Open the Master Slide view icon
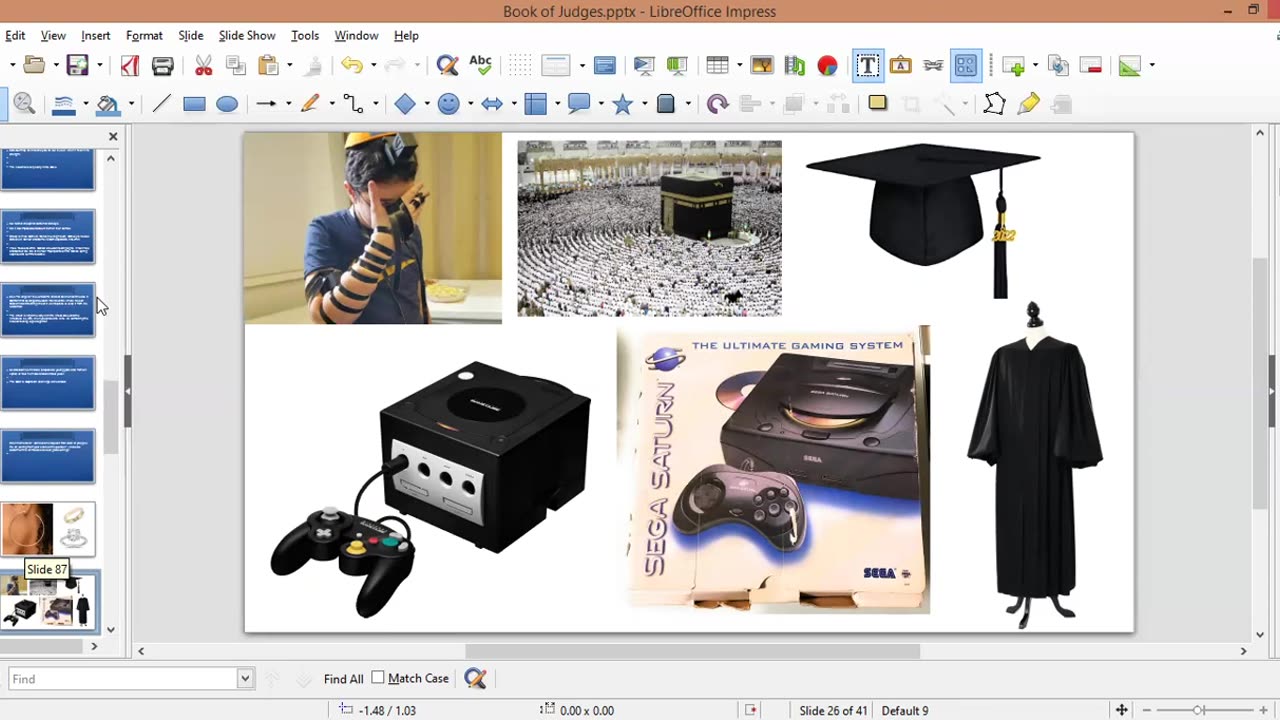 [604, 65]
